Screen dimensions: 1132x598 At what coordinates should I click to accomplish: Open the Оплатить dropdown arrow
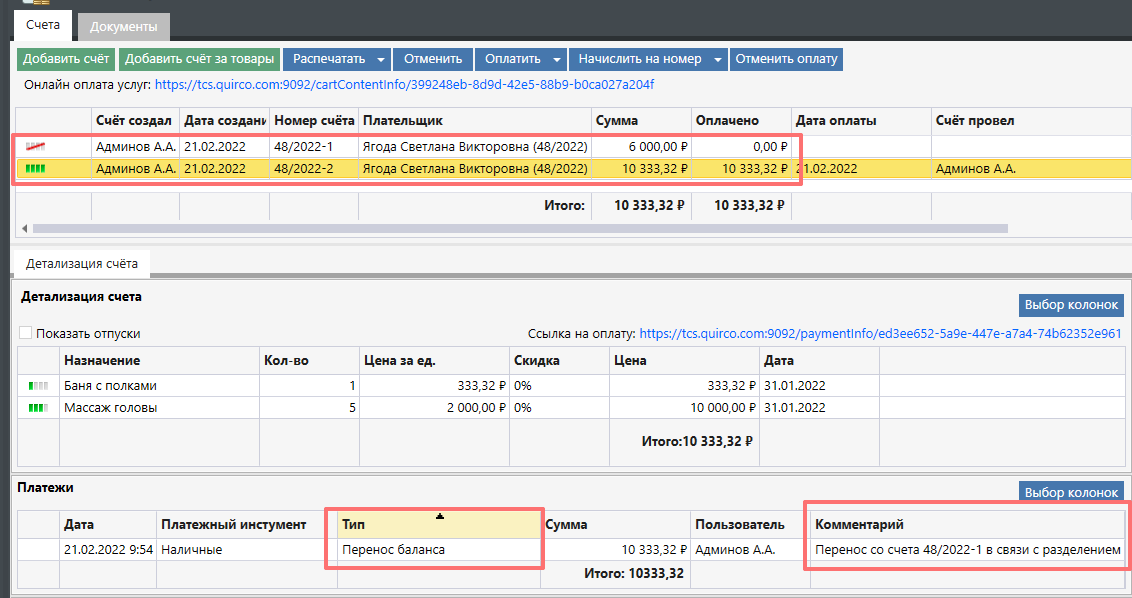tap(557, 59)
